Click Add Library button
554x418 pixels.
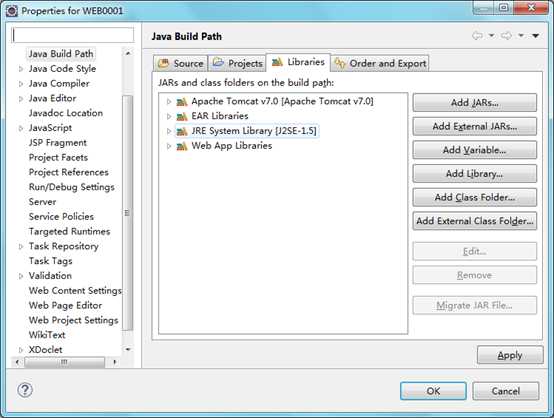[x=475, y=173]
